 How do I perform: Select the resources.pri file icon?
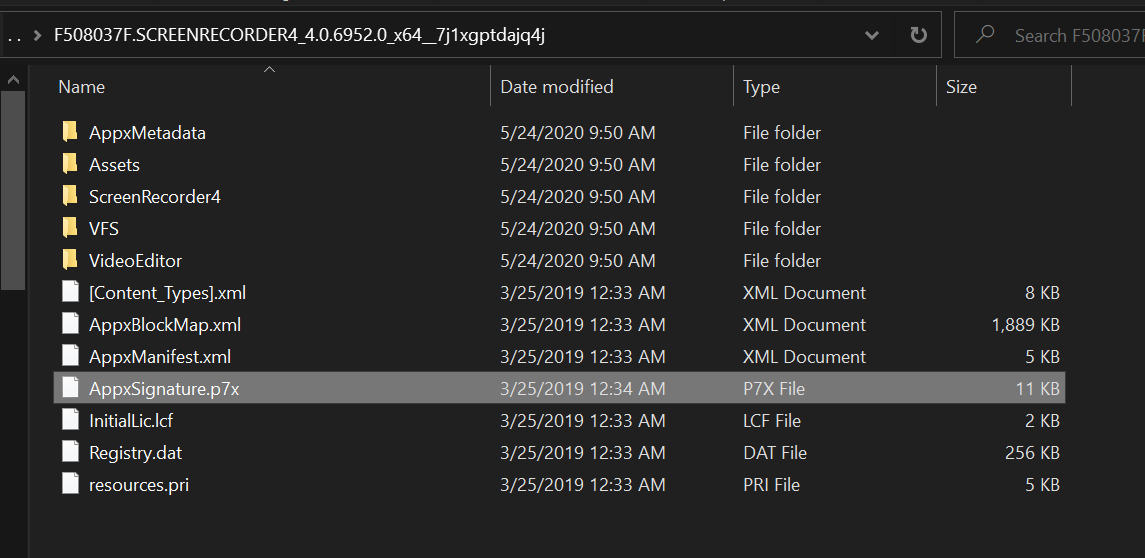point(70,484)
